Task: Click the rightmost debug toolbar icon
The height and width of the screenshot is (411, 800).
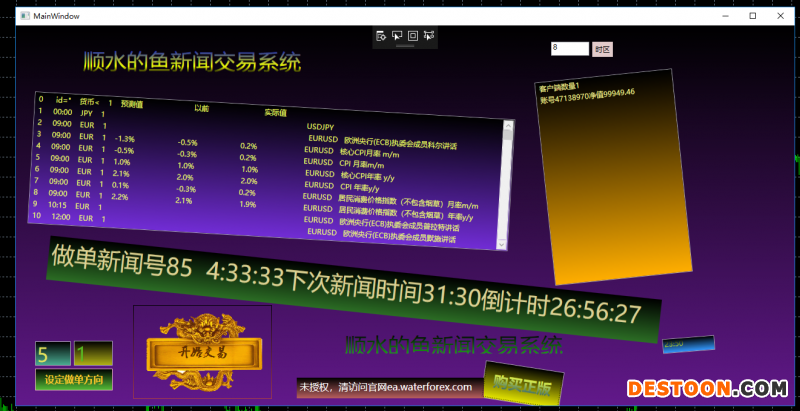Action: (x=429, y=36)
